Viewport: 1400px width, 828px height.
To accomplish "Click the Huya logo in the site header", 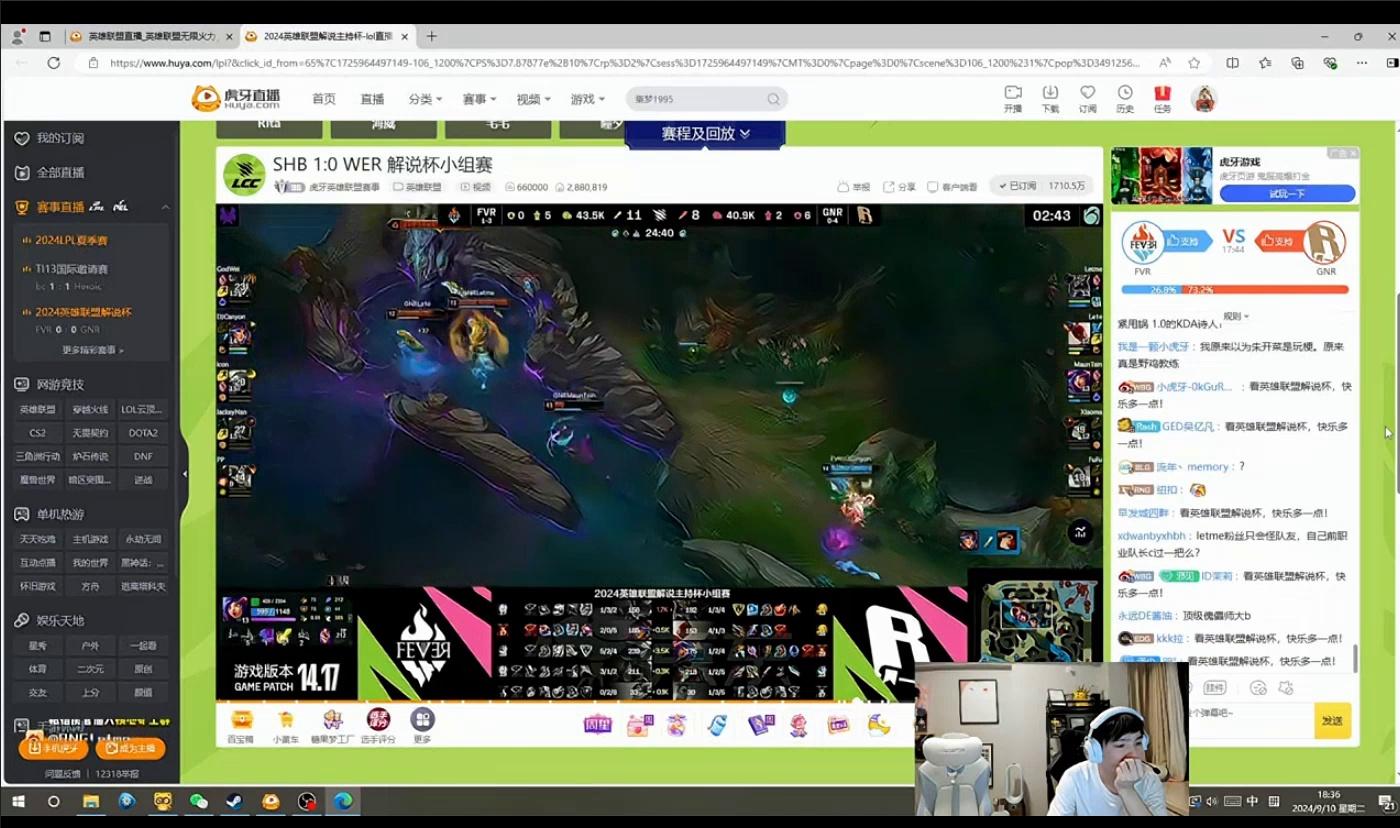I will point(236,98).
